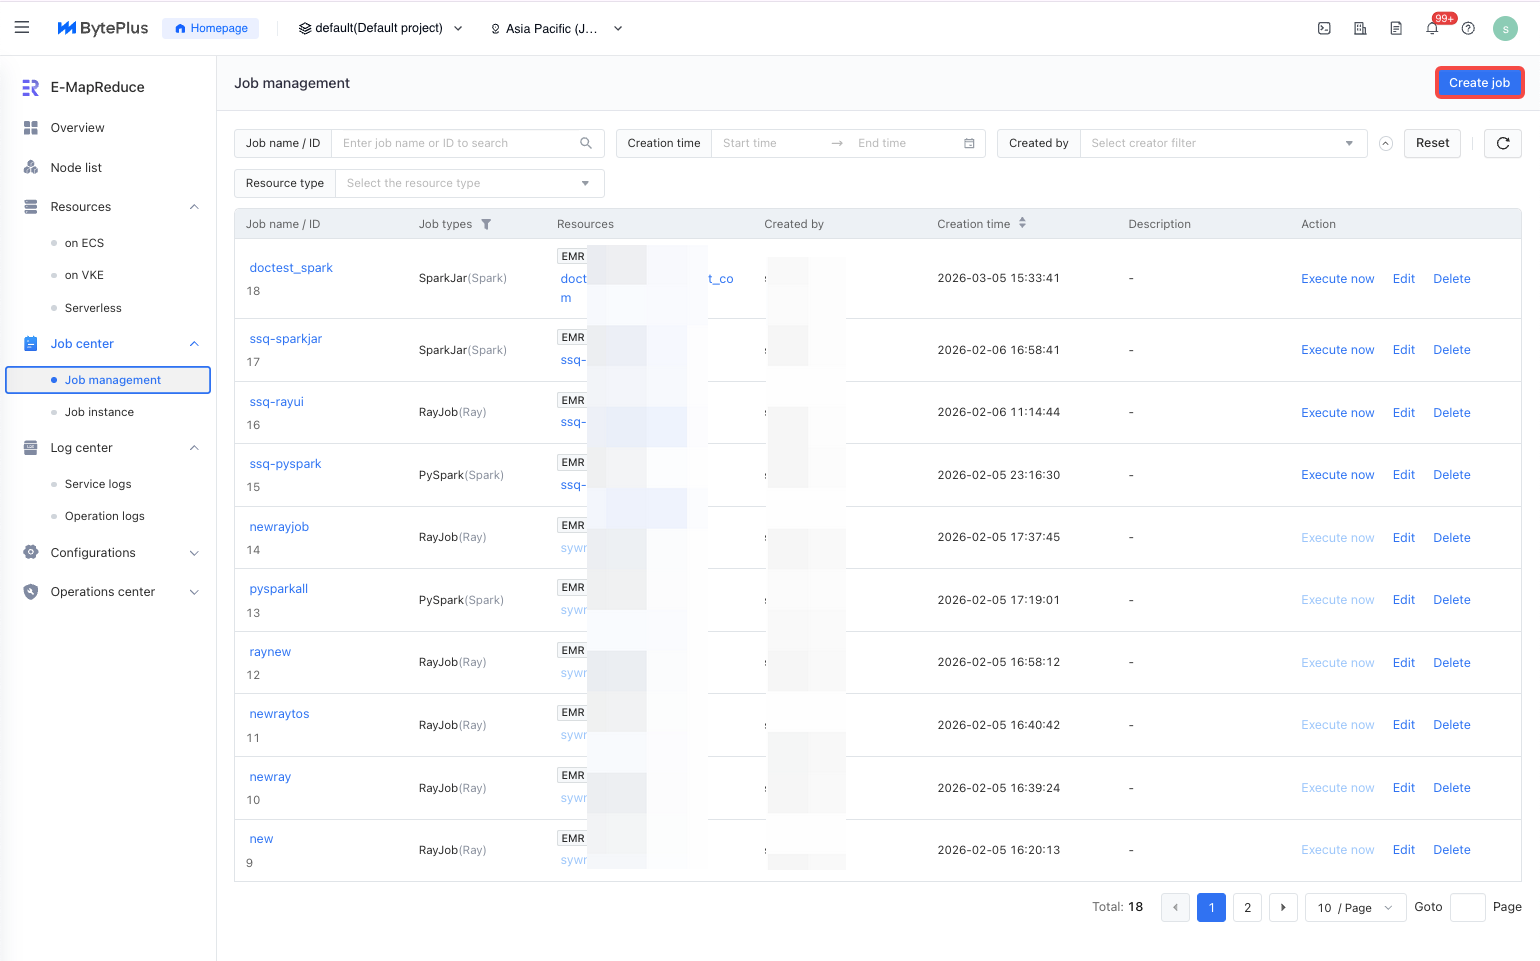This screenshot has width=1540, height=961.
Task: Go to page 2 of results
Action: [x=1247, y=908]
